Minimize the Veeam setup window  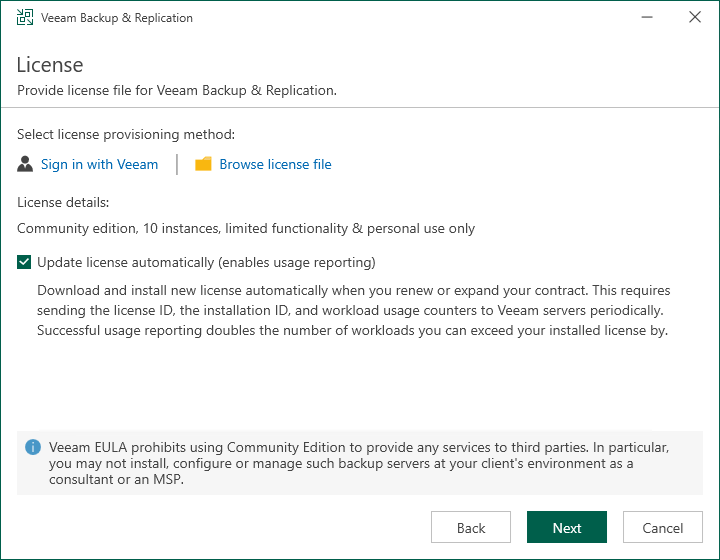click(647, 17)
